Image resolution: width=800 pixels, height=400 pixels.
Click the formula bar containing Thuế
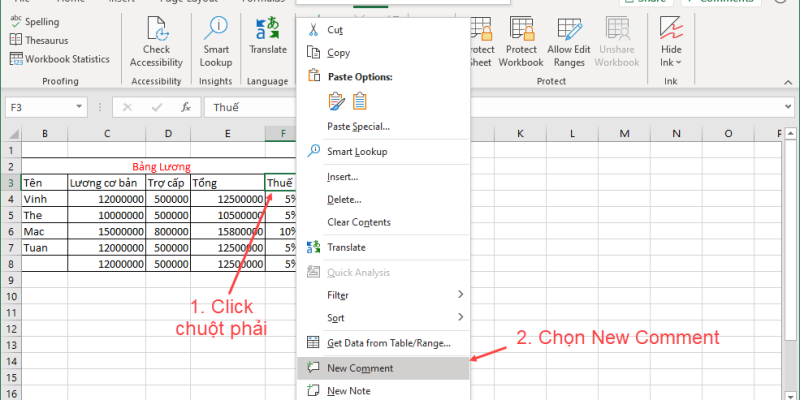[x=250, y=107]
